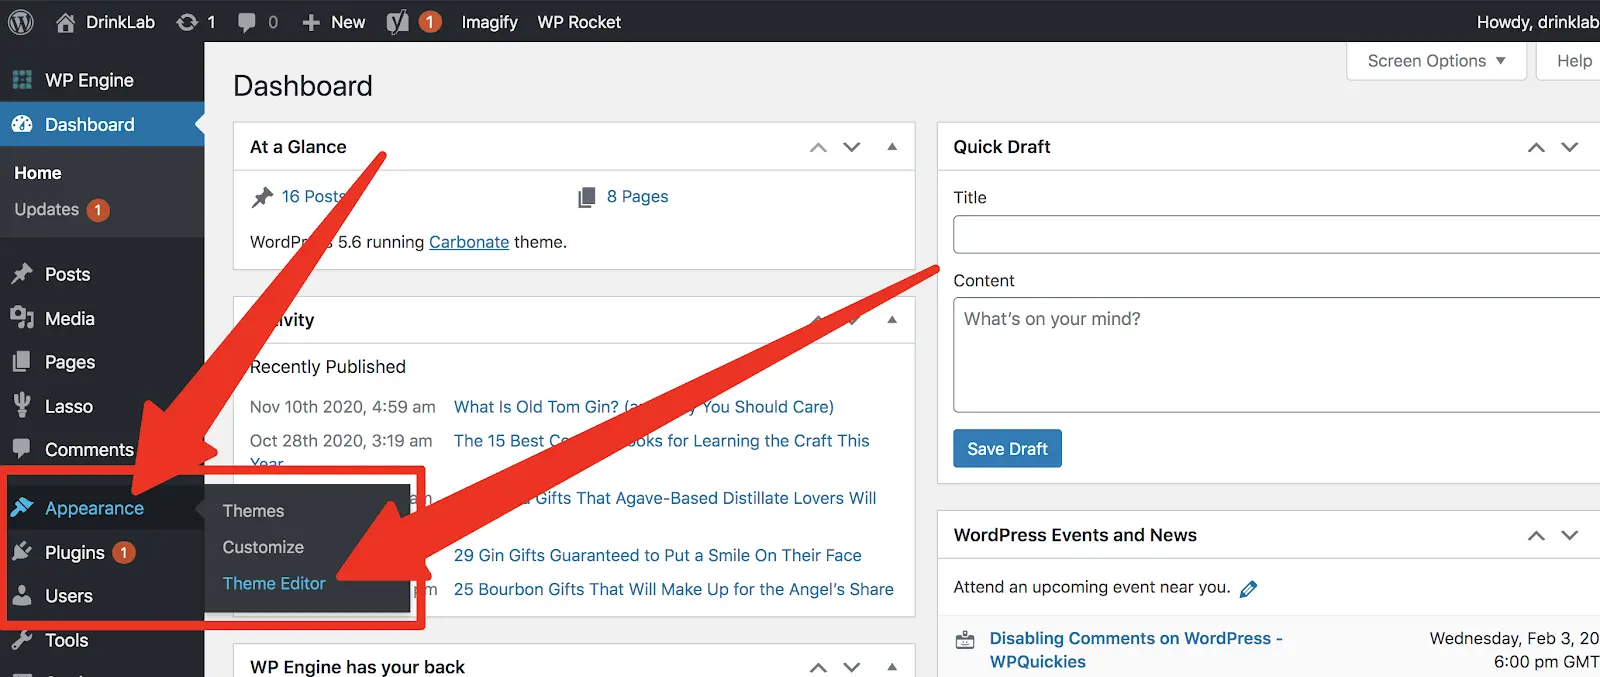Click the WordPress logo in admin bar
Screen dimensions: 1600x677
coord(21,22)
